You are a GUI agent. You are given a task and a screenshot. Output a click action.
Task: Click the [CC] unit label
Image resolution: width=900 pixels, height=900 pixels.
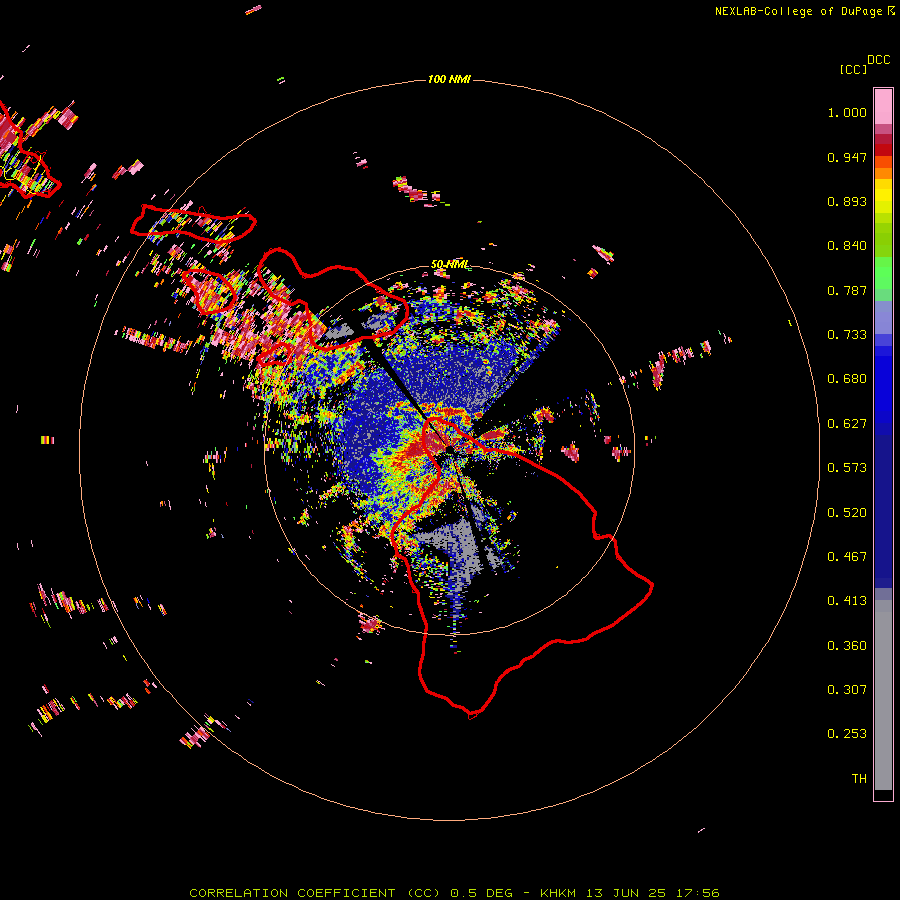[853, 69]
